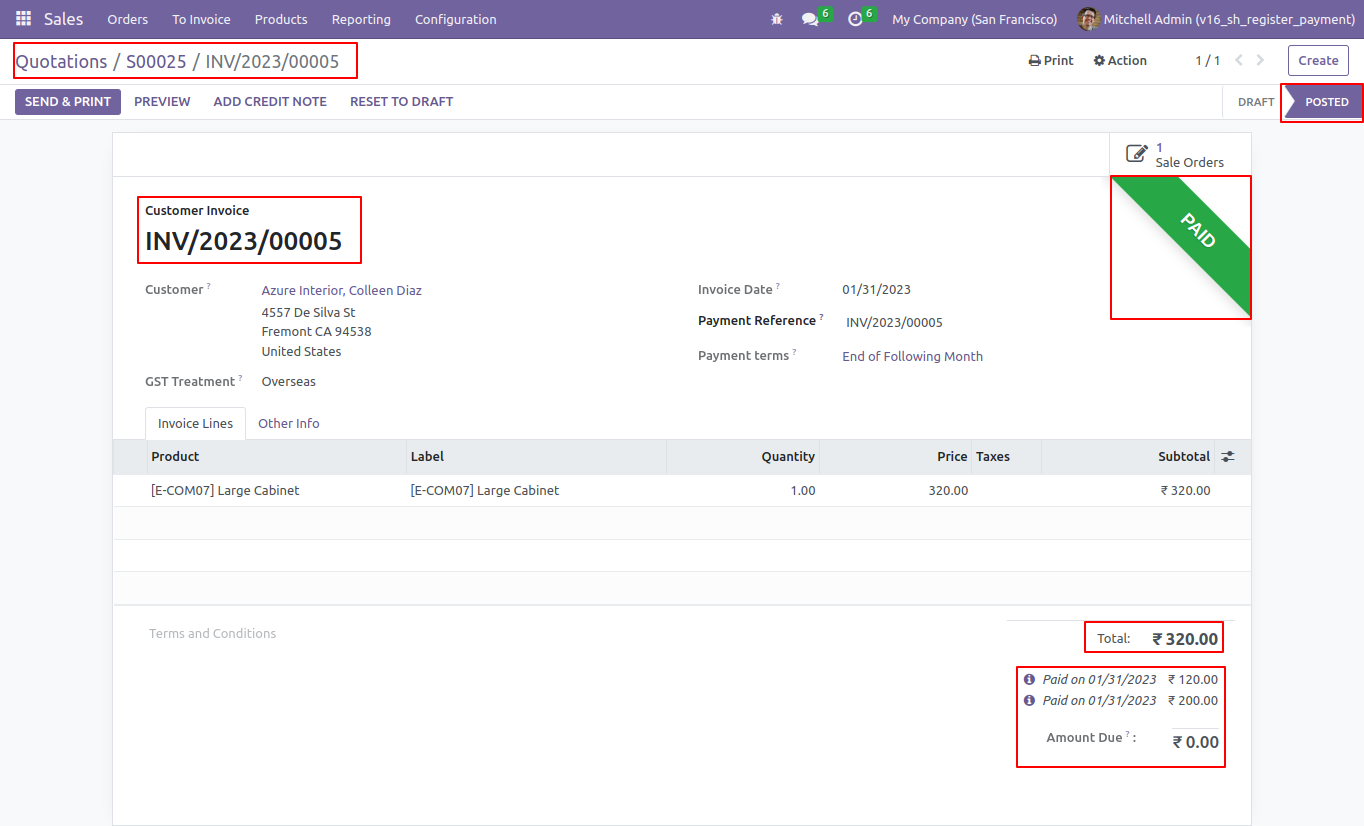Screen dimensions: 1364x826
Task: Open Mitchell Admin user menu
Action: (x=1216, y=19)
